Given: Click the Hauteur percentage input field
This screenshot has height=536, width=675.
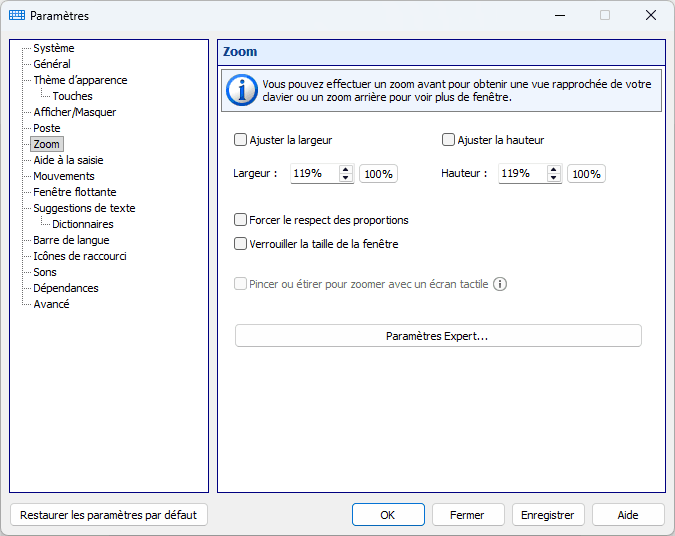Looking at the screenshot, I should (x=523, y=174).
